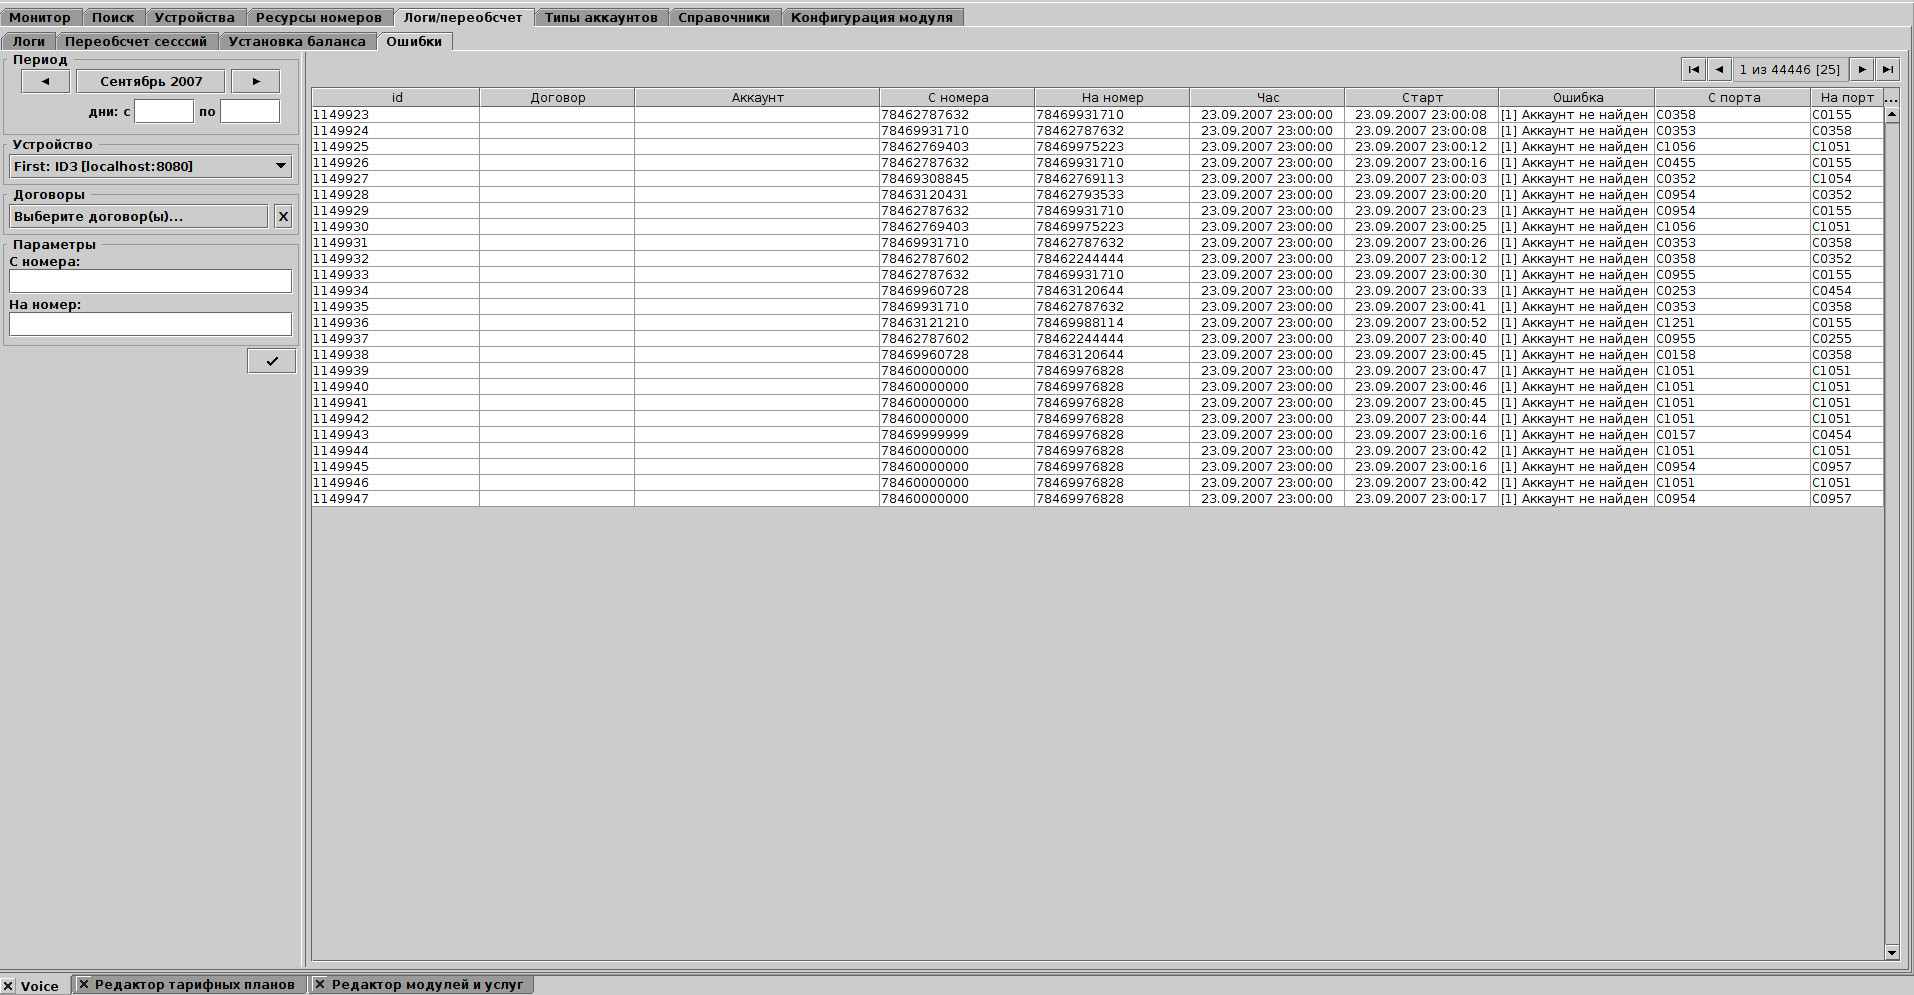The width and height of the screenshot is (1914, 995).
Task: Jump to the last page of results
Action: 1888,69
